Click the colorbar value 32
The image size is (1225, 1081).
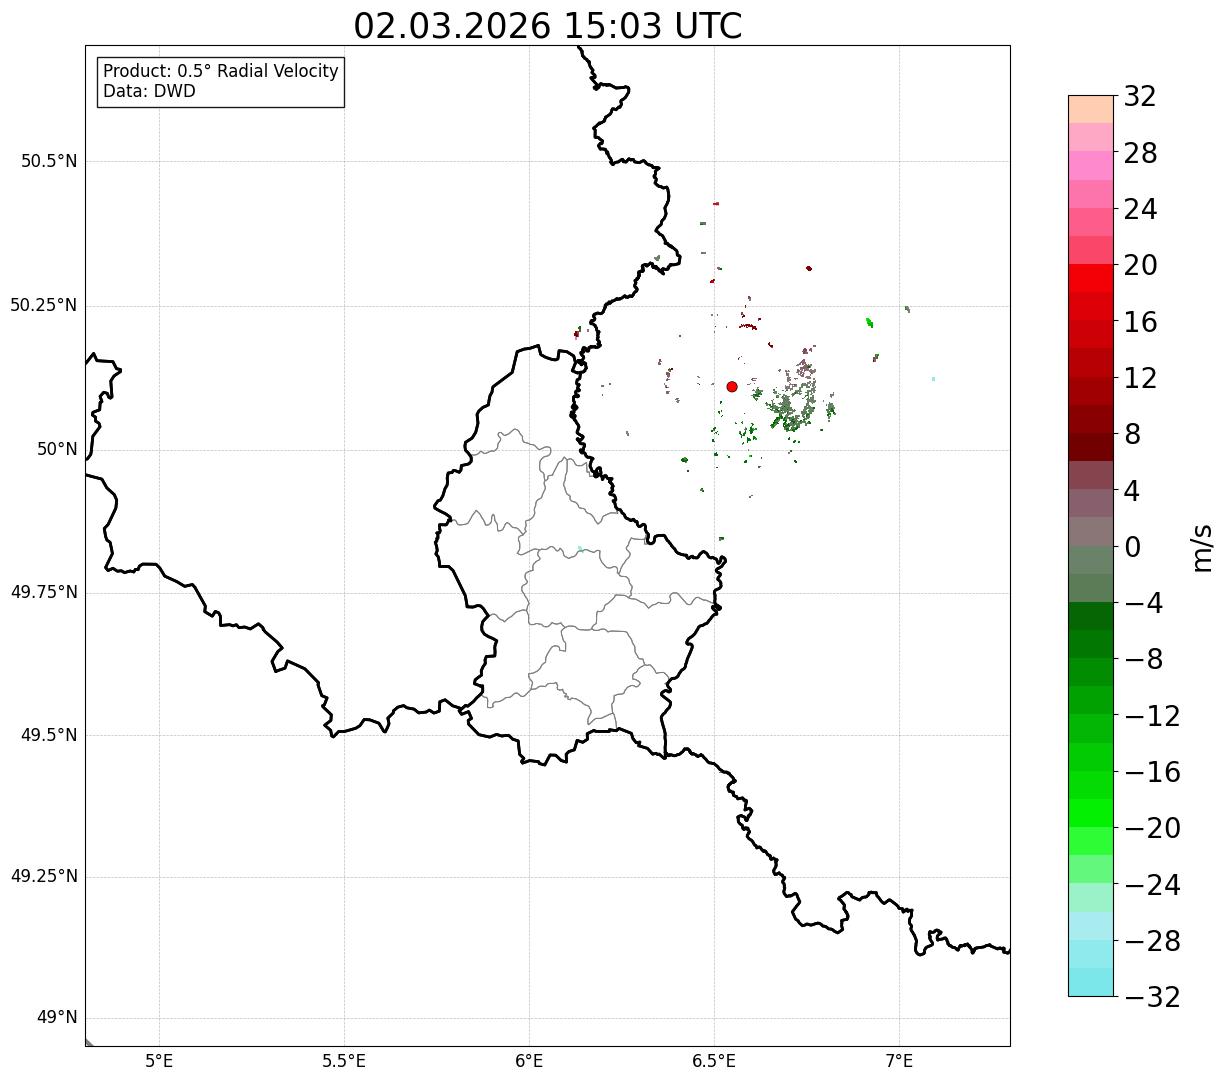[1140, 96]
